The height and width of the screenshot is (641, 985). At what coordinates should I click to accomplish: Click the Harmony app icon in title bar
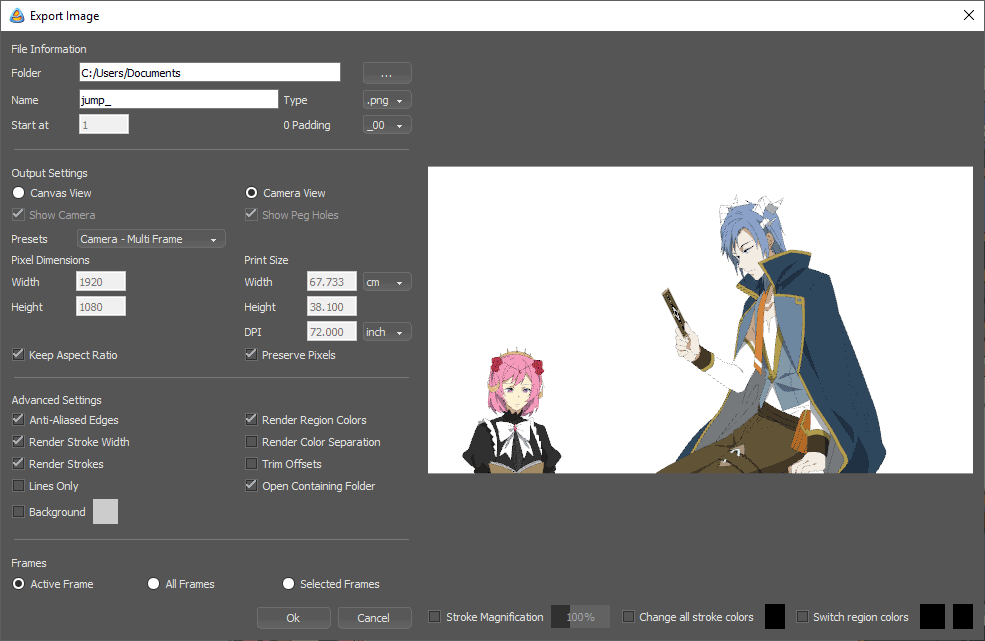click(x=17, y=16)
